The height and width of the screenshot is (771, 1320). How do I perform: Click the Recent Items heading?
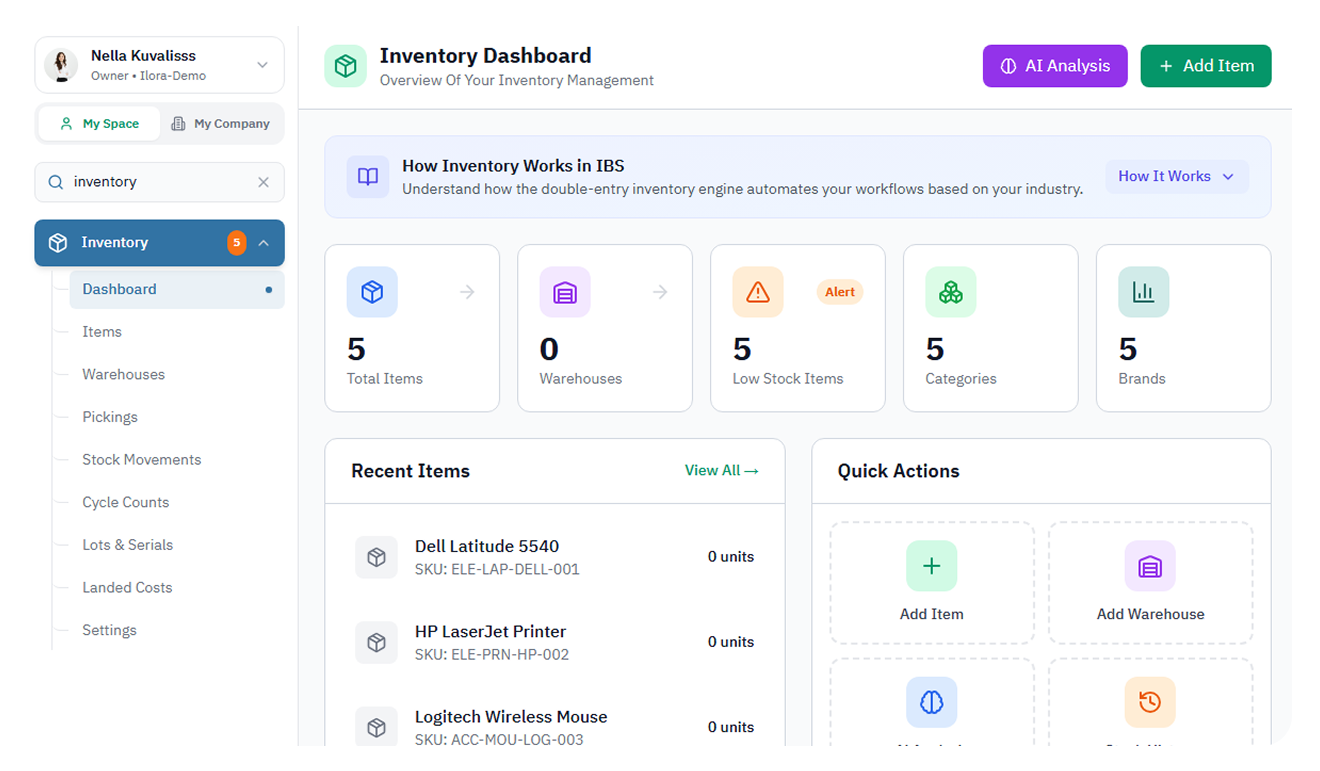click(410, 471)
